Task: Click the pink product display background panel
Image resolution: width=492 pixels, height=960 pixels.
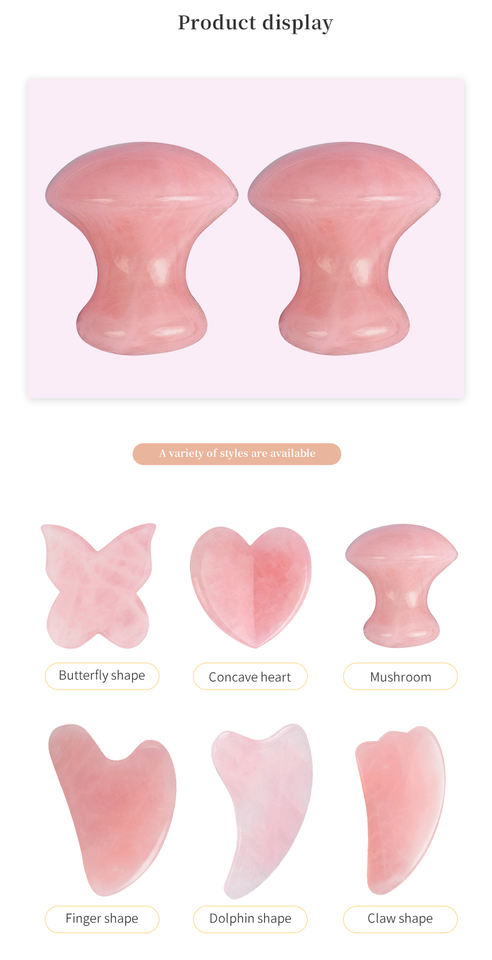Action: (x=245, y=238)
